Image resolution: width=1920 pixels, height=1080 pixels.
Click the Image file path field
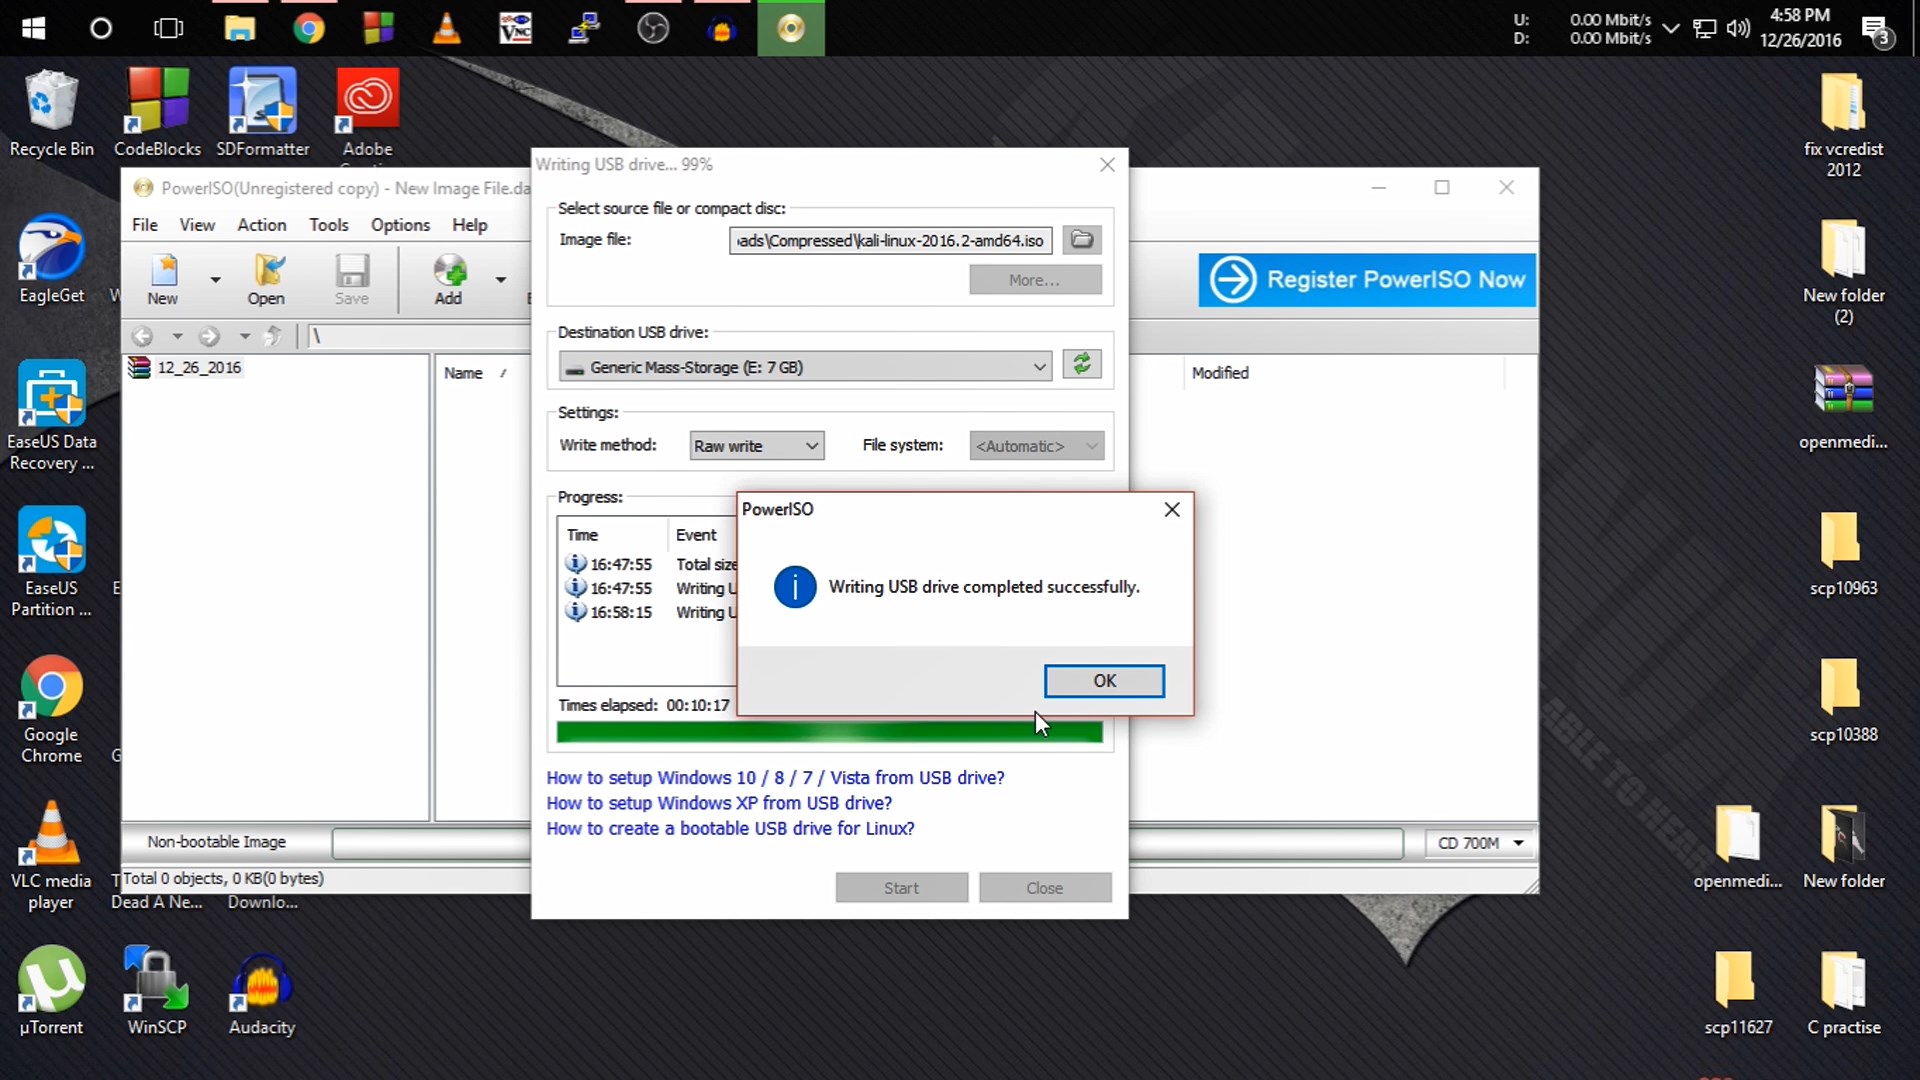[890, 241]
